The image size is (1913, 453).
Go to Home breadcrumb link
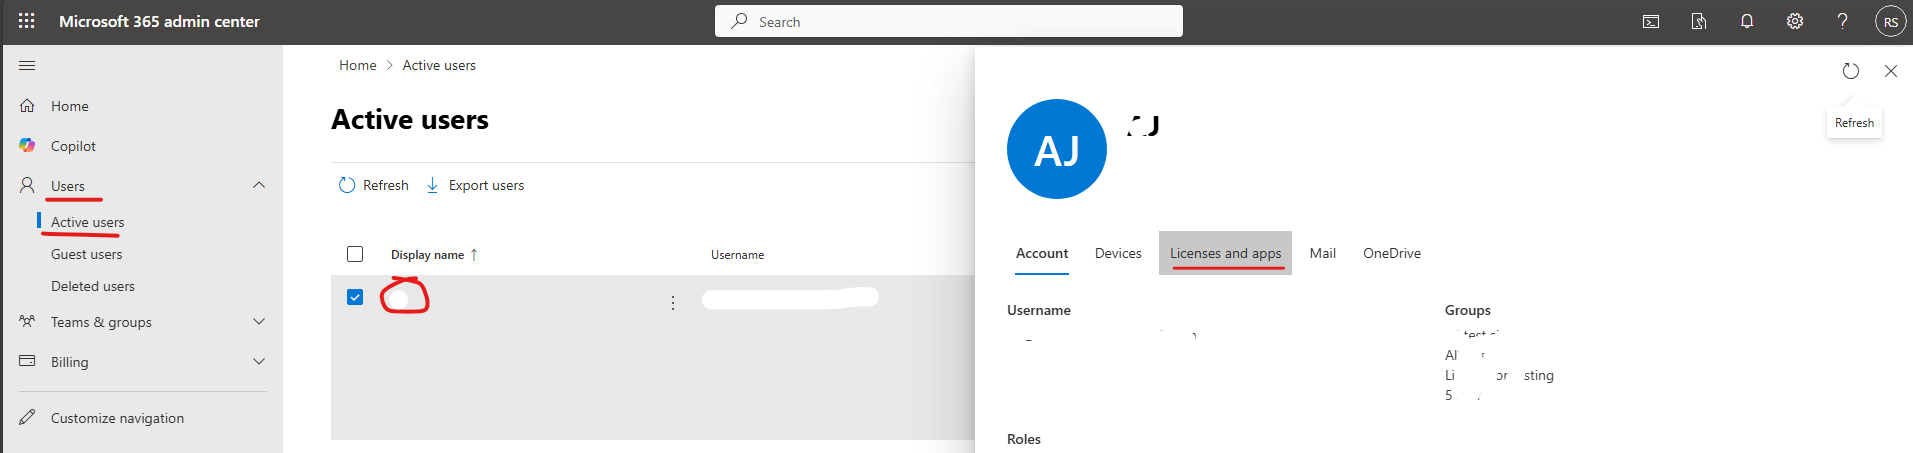[358, 65]
